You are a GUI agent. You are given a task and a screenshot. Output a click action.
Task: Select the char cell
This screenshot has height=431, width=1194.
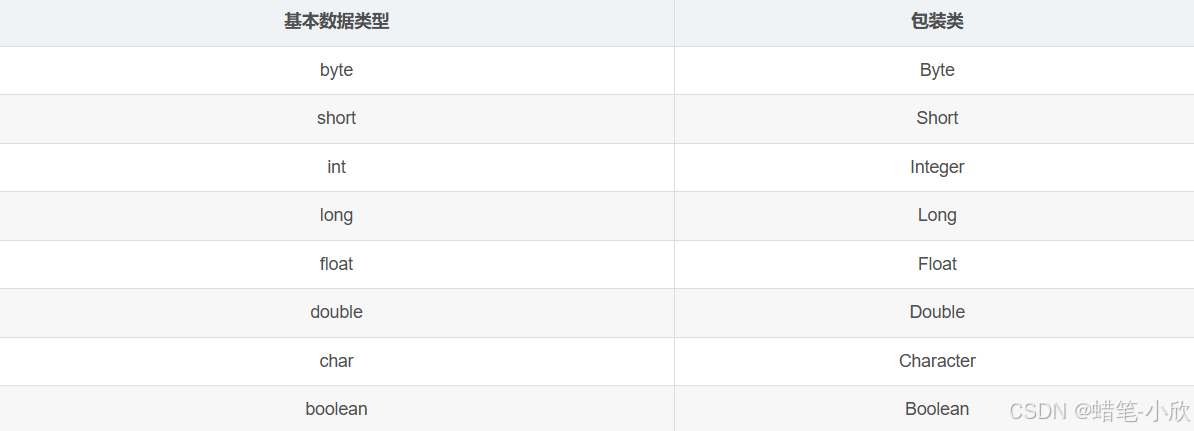[336, 361]
